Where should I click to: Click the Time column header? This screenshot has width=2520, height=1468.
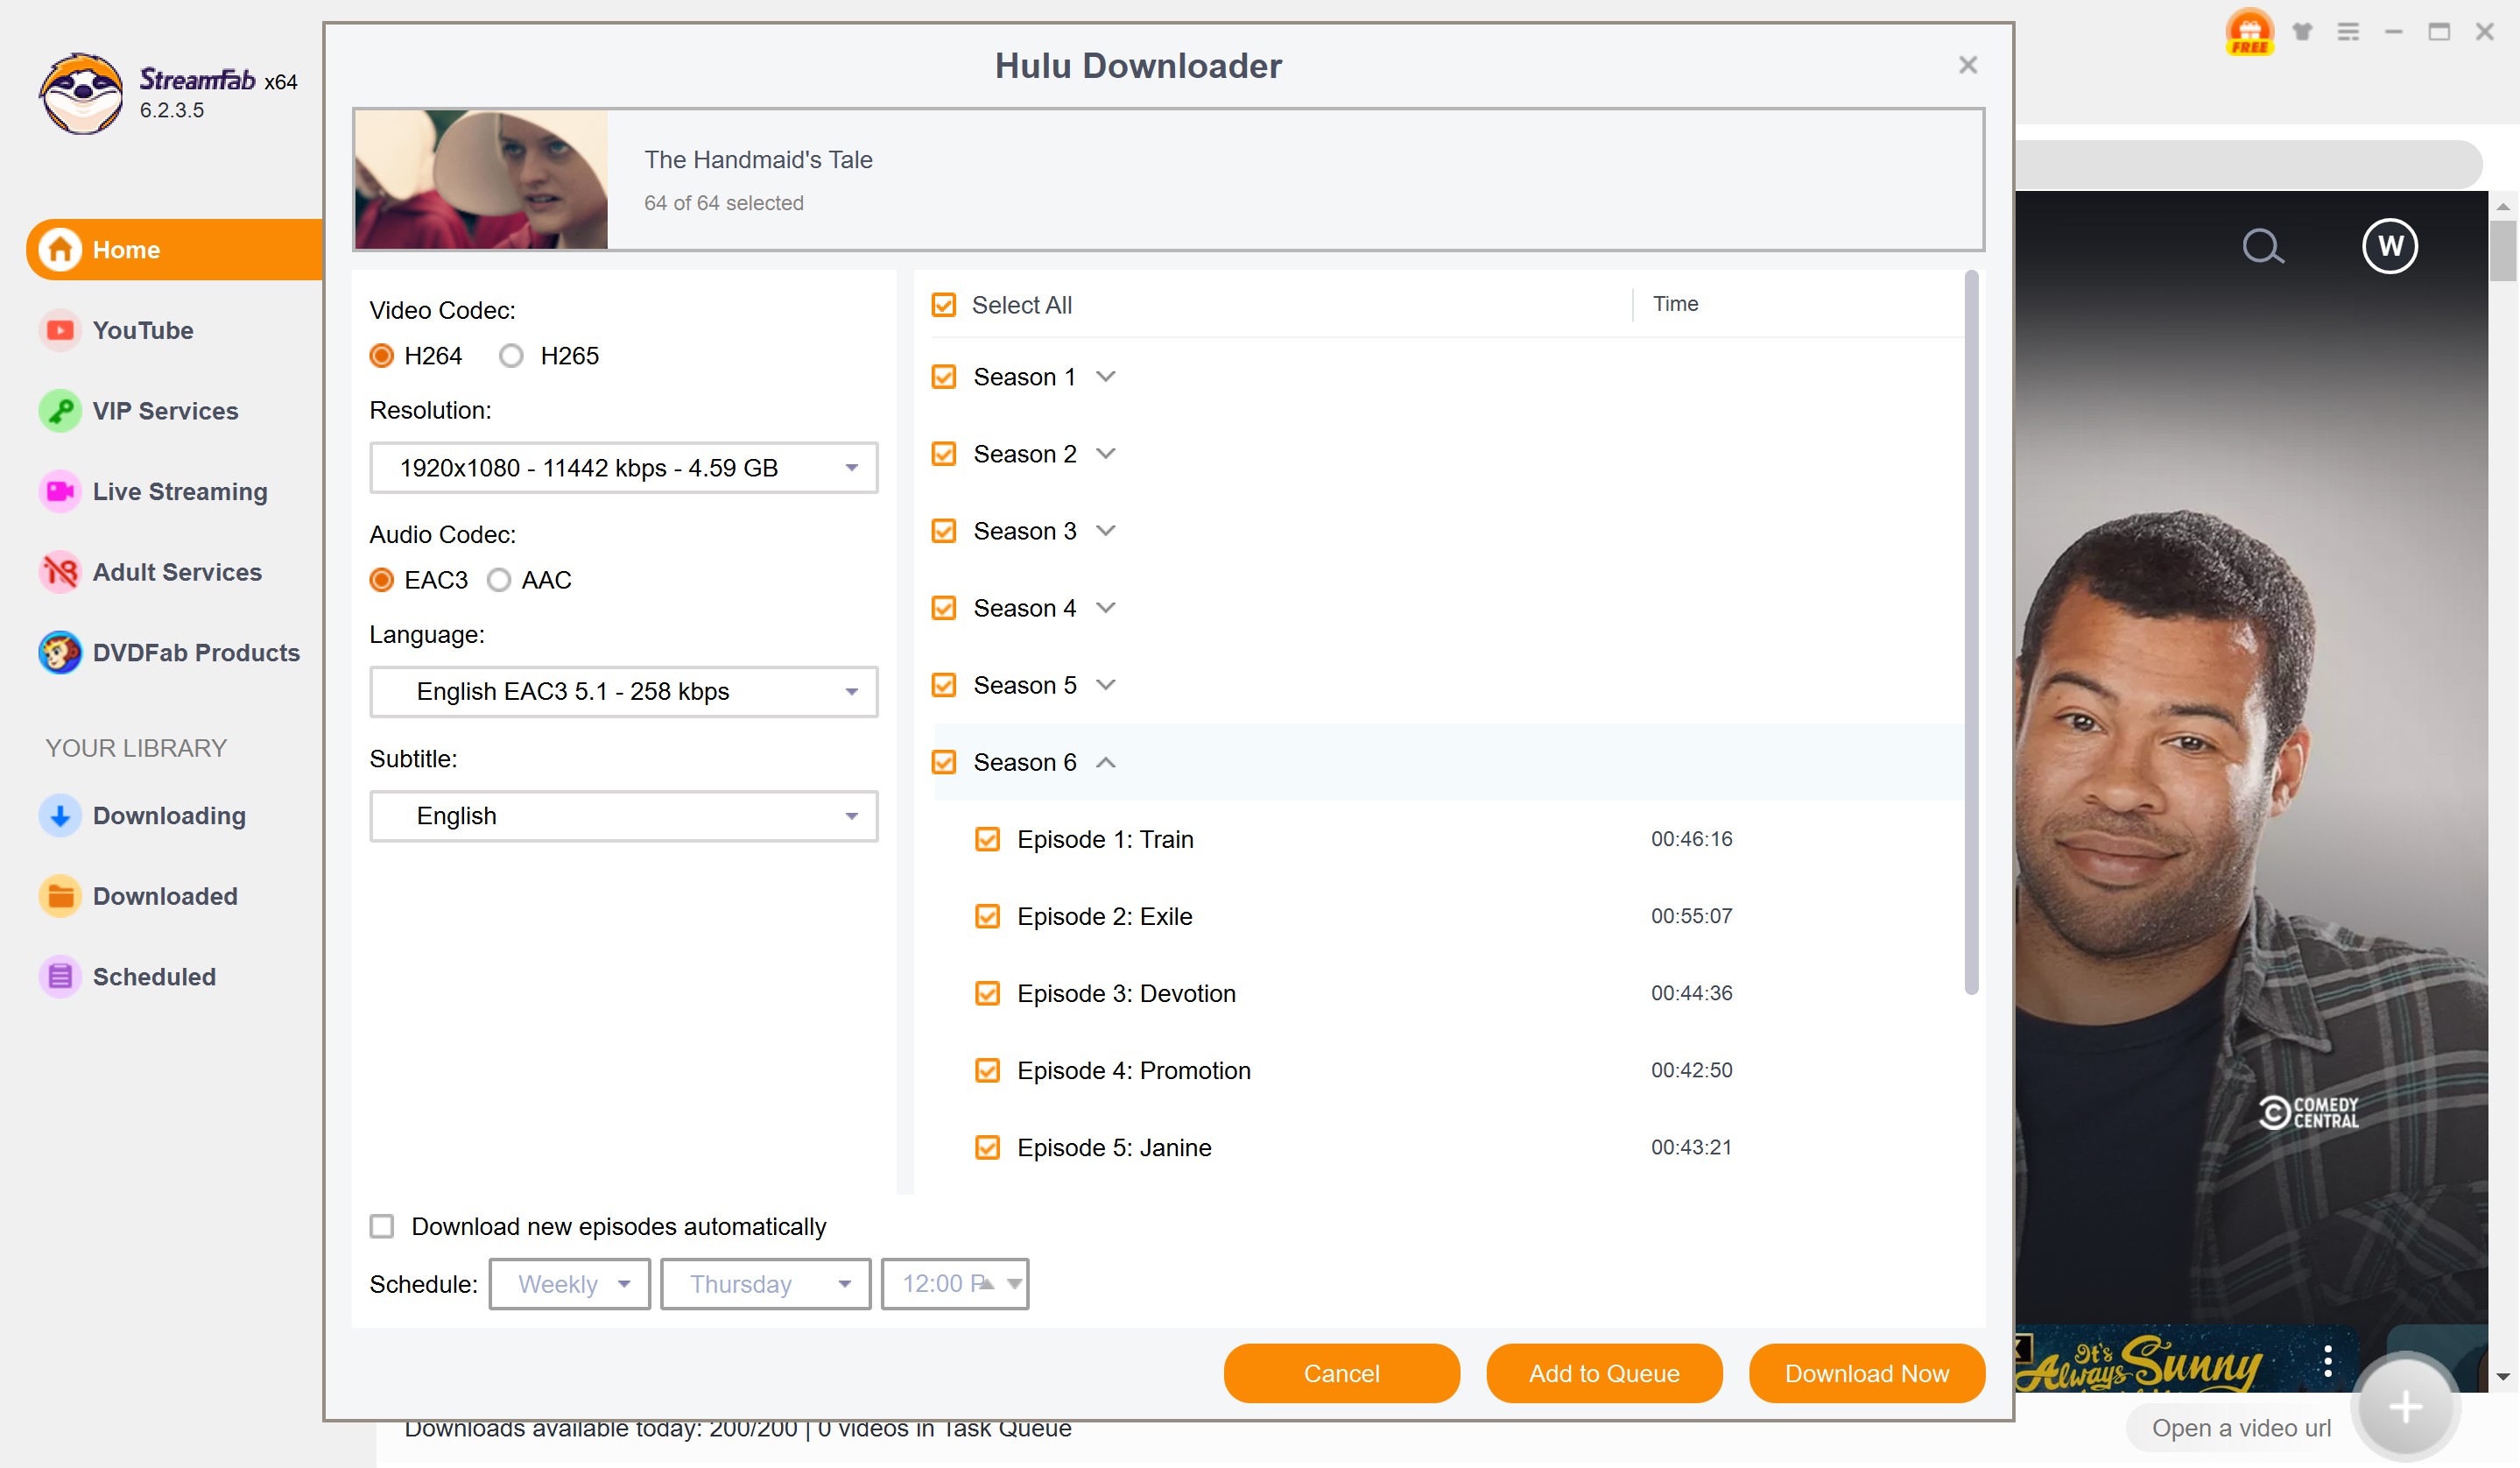pos(1675,304)
